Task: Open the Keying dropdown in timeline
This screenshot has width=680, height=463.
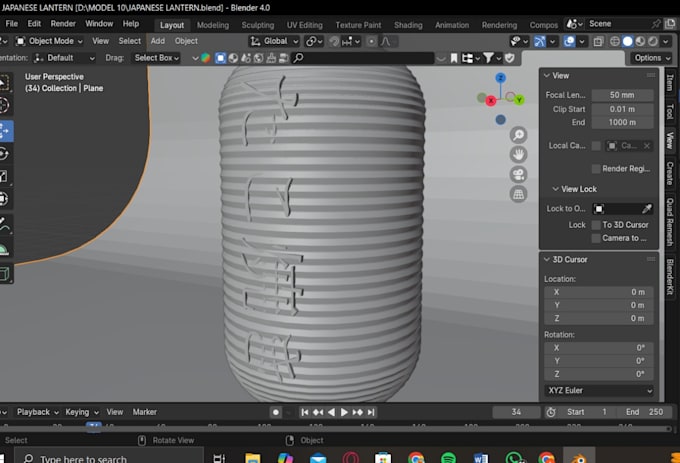Action: pos(82,412)
